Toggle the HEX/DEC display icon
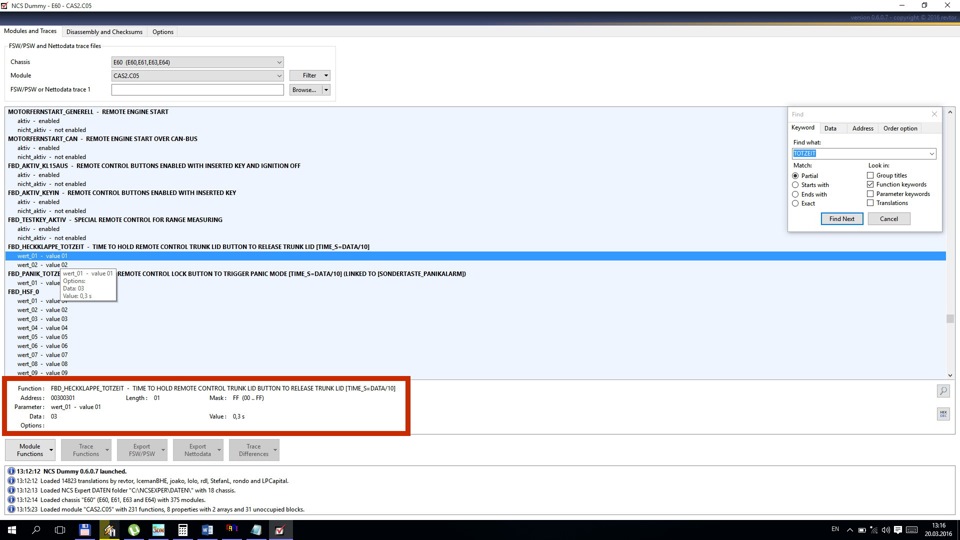The image size is (960, 540). pyautogui.click(x=943, y=414)
